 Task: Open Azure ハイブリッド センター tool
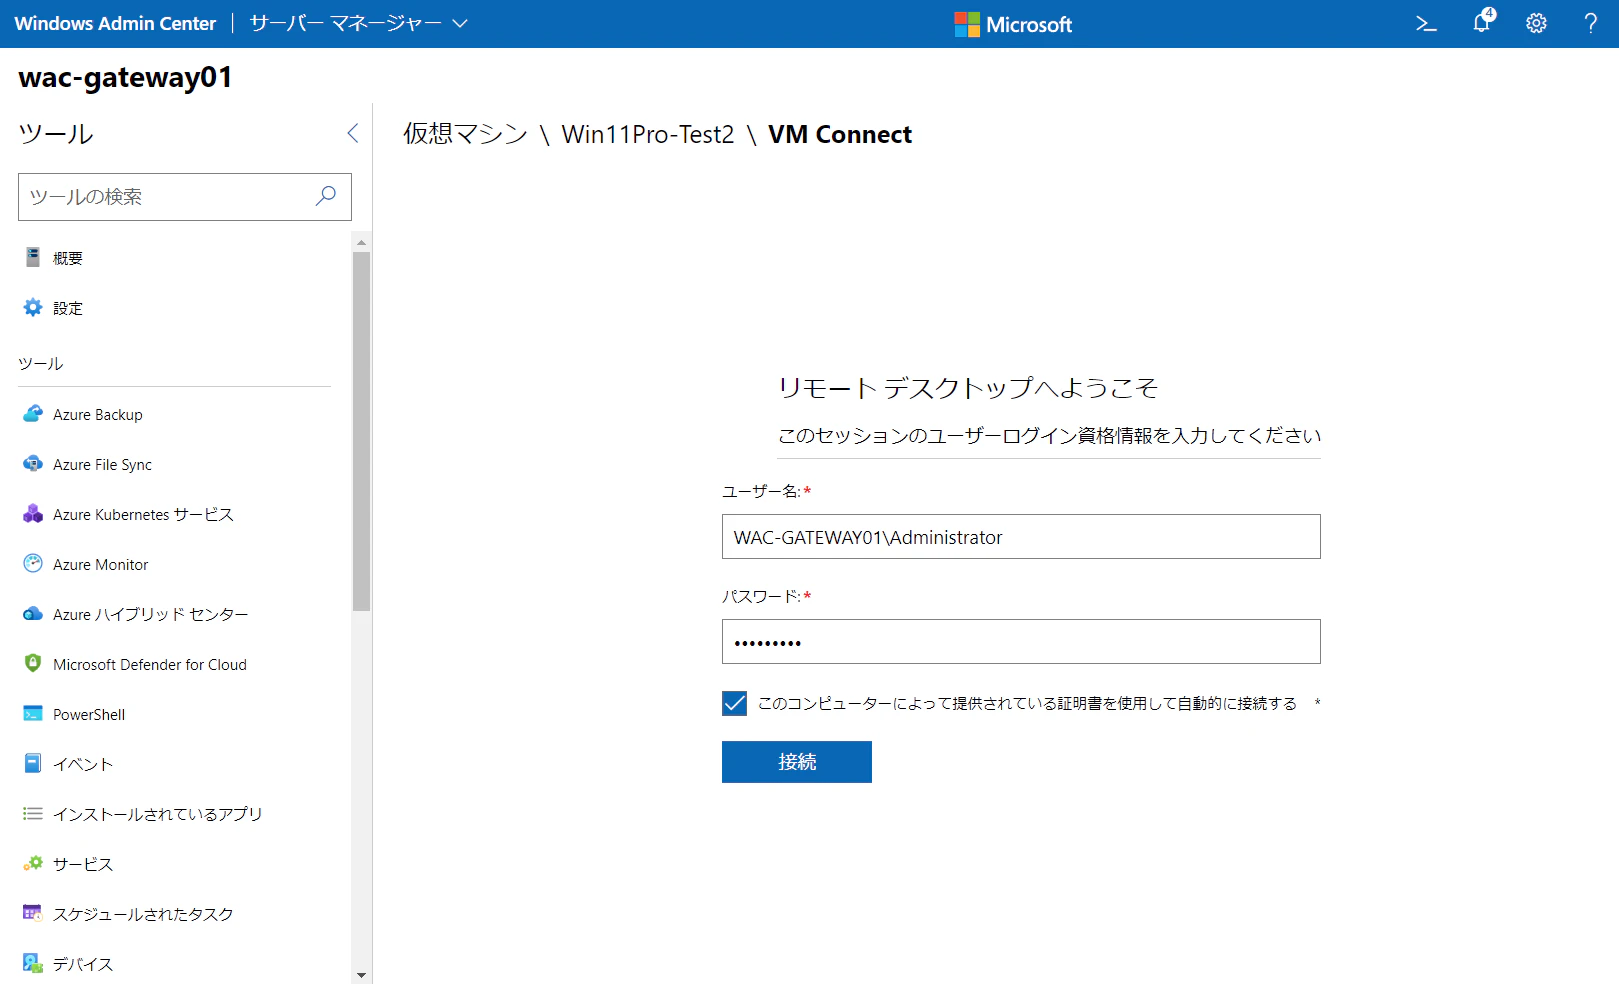pos(151,614)
